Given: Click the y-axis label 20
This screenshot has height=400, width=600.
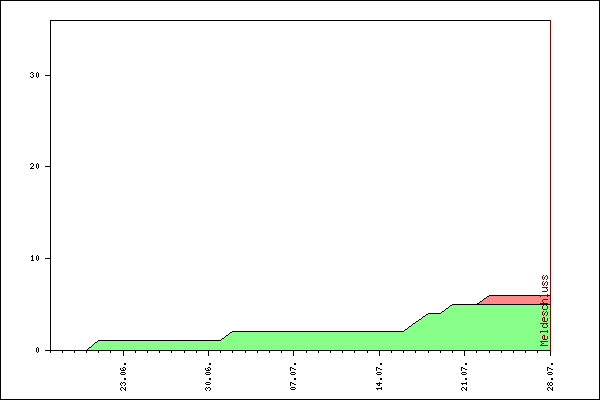Looking at the screenshot, I should coord(35,166).
